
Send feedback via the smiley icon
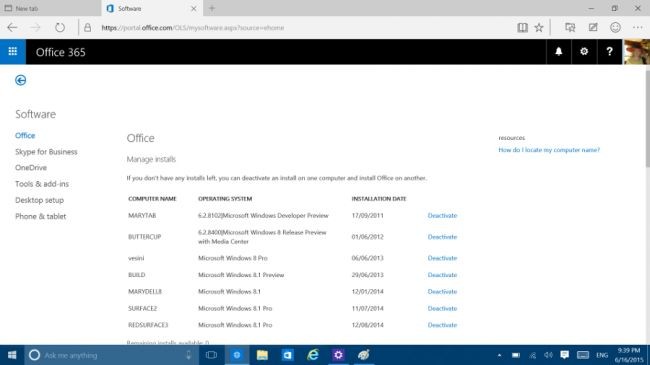point(615,27)
